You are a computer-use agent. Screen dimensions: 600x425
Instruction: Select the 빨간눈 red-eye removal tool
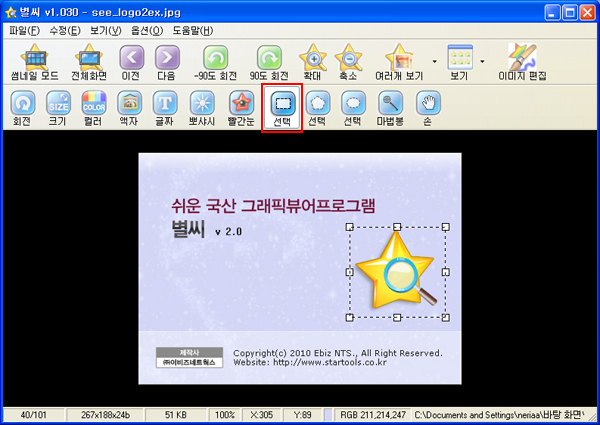click(x=241, y=108)
